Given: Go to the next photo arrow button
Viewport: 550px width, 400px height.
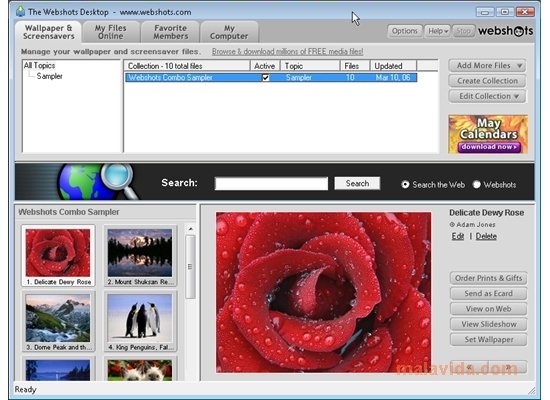Looking at the screenshot, I should (x=508, y=367).
